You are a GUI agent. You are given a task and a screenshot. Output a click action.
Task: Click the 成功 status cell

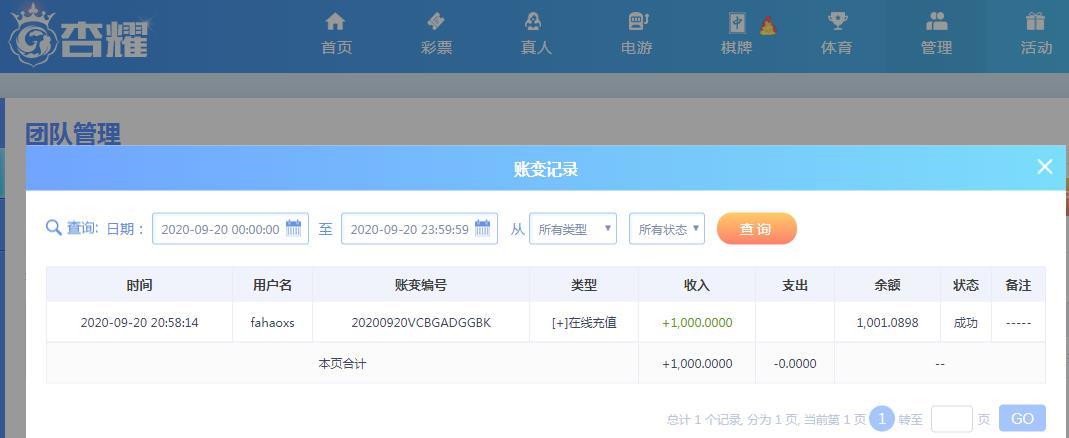(966, 323)
